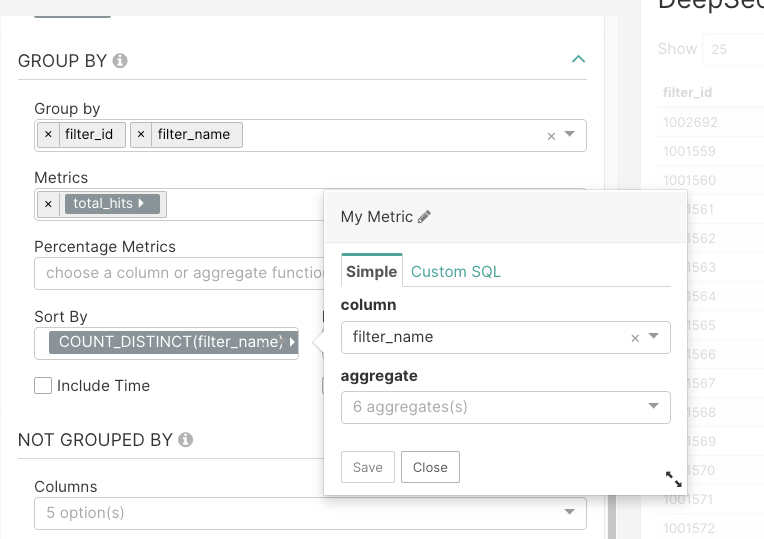The image size is (764, 539).
Task: Switch to the Custom SQL tab
Action: (x=456, y=271)
